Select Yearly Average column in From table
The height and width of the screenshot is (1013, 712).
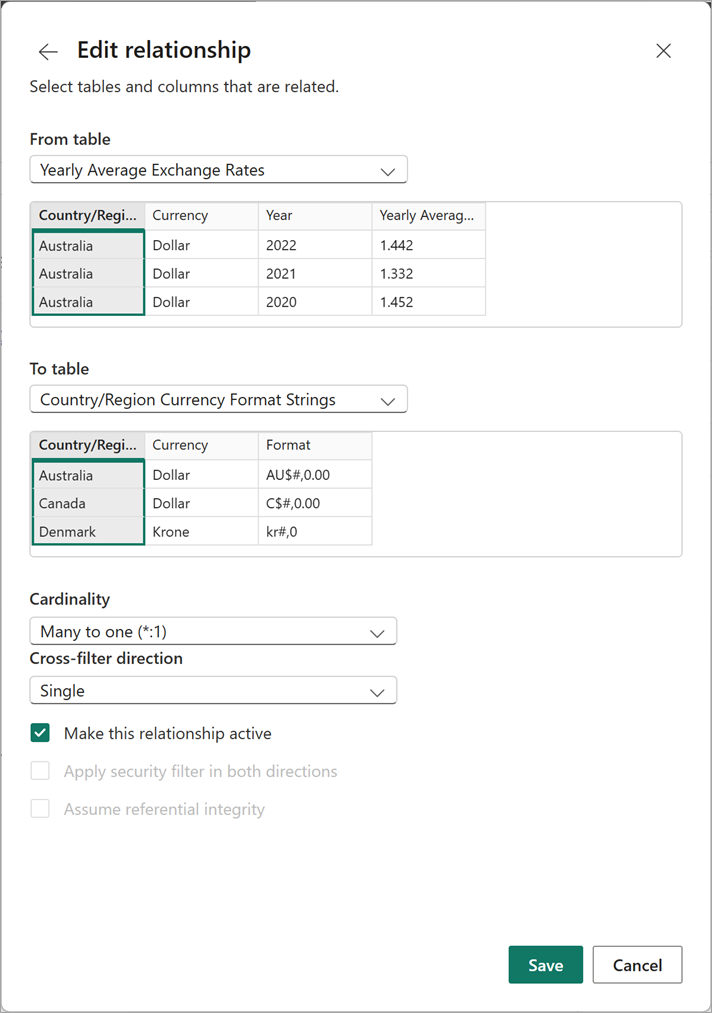point(427,216)
